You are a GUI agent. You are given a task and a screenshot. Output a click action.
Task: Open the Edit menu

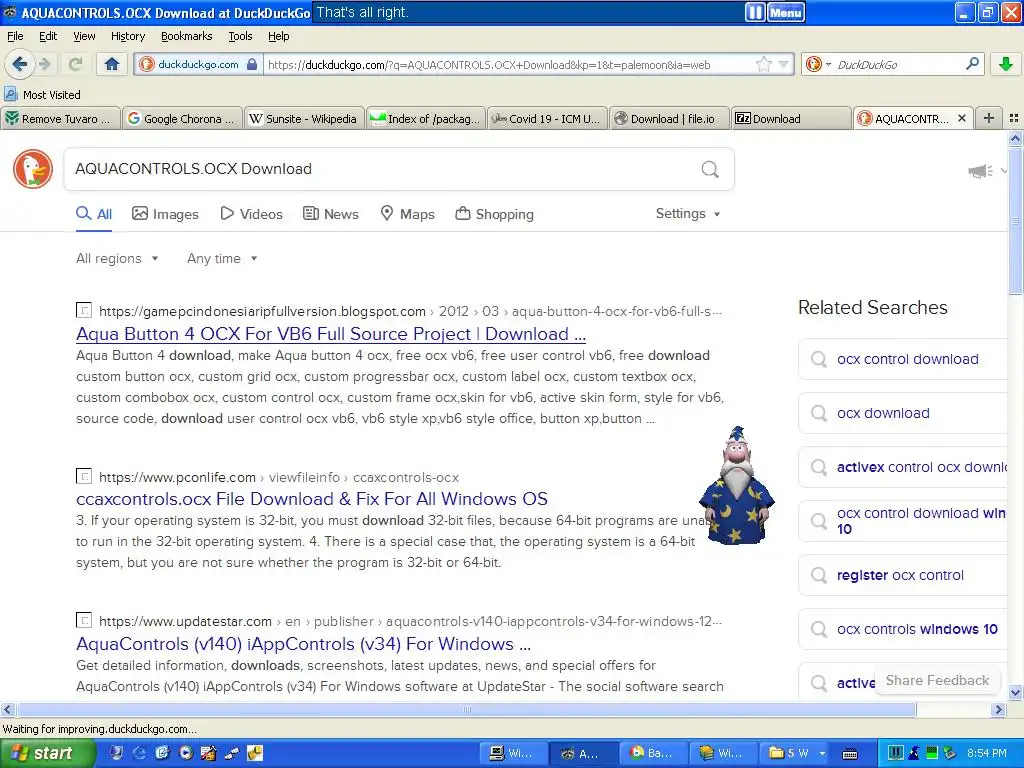[48, 36]
